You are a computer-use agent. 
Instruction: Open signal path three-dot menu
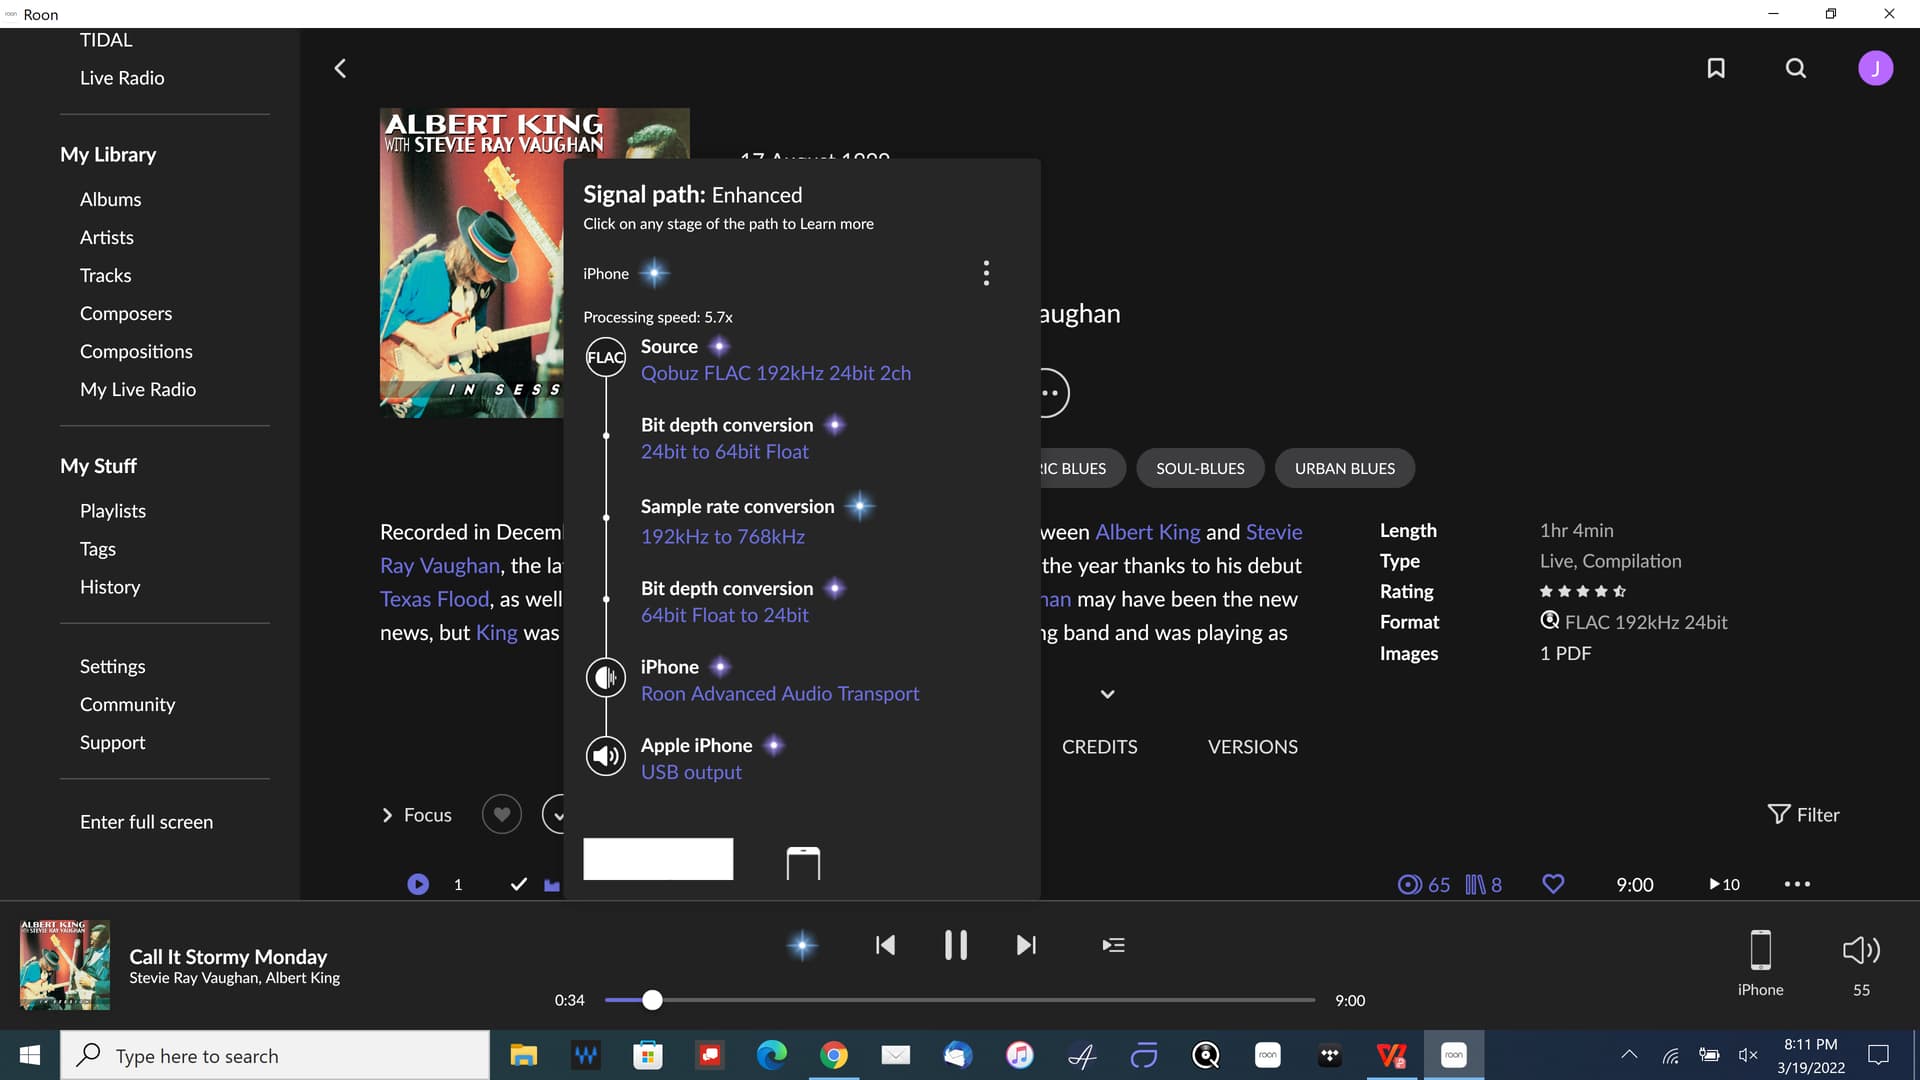coord(986,273)
